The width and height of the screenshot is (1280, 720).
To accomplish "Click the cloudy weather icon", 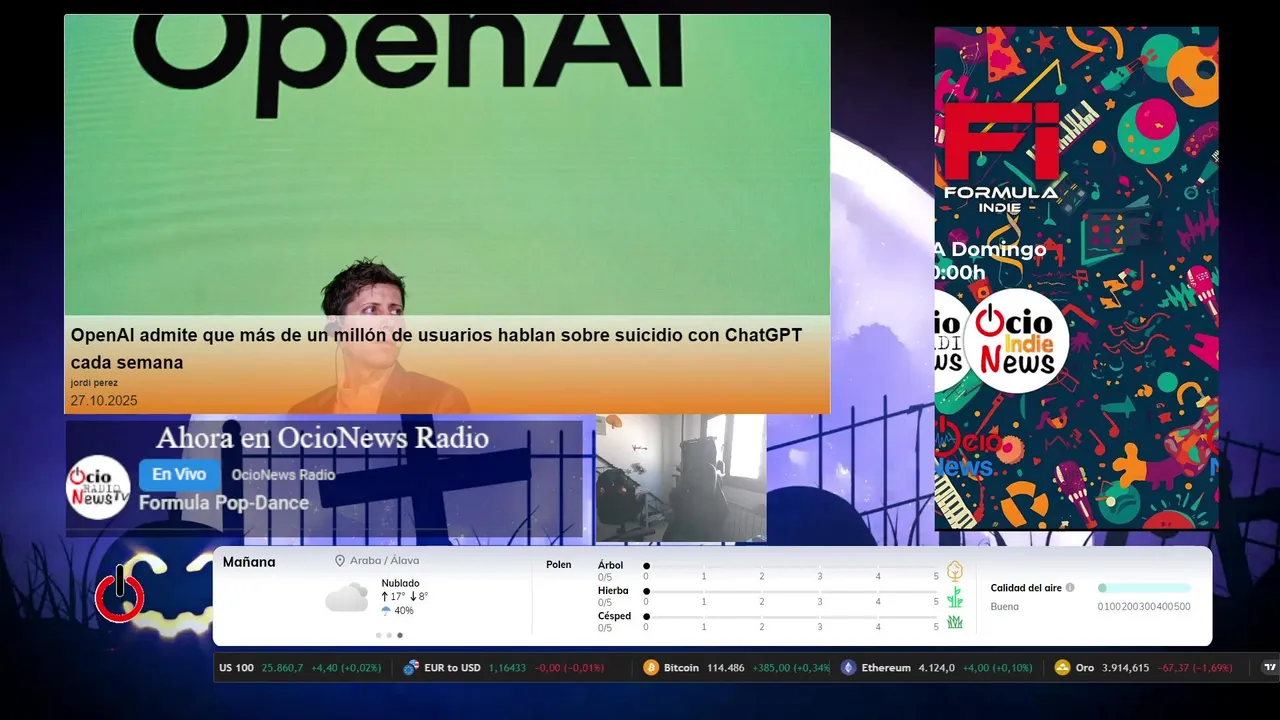I will (x=346, y=597).
